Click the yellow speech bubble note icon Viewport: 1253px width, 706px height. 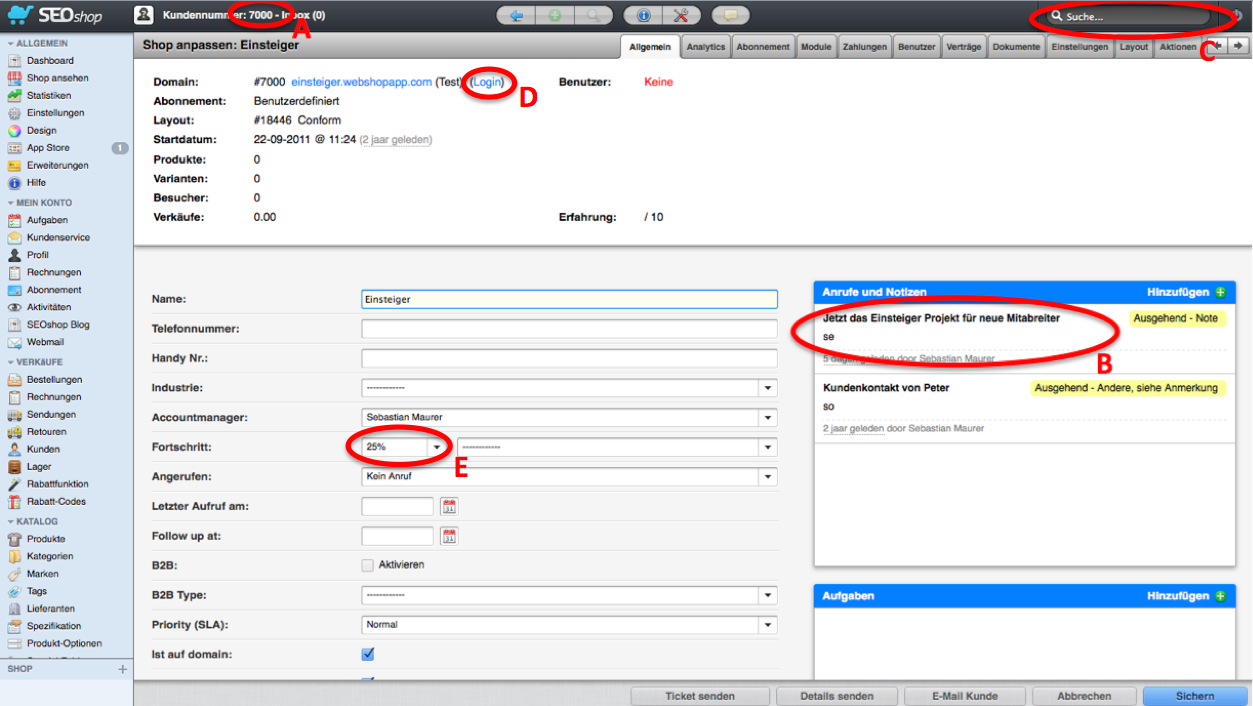(730, 16)
